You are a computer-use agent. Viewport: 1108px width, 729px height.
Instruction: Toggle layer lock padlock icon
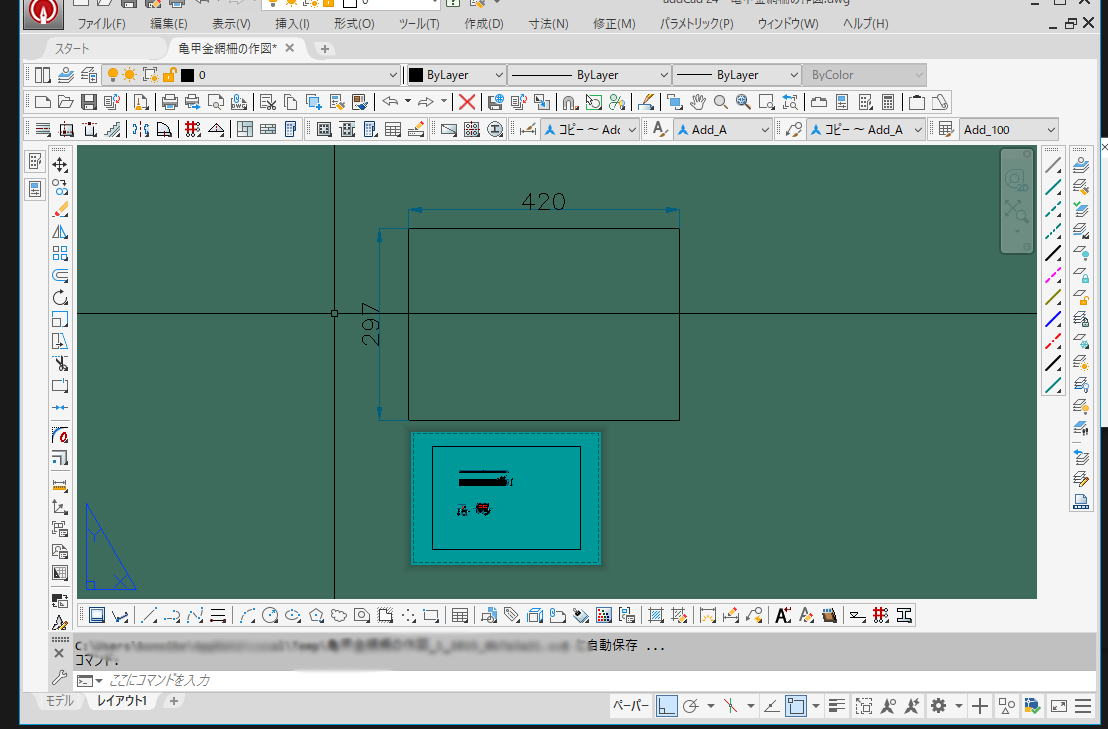[169, 75]
